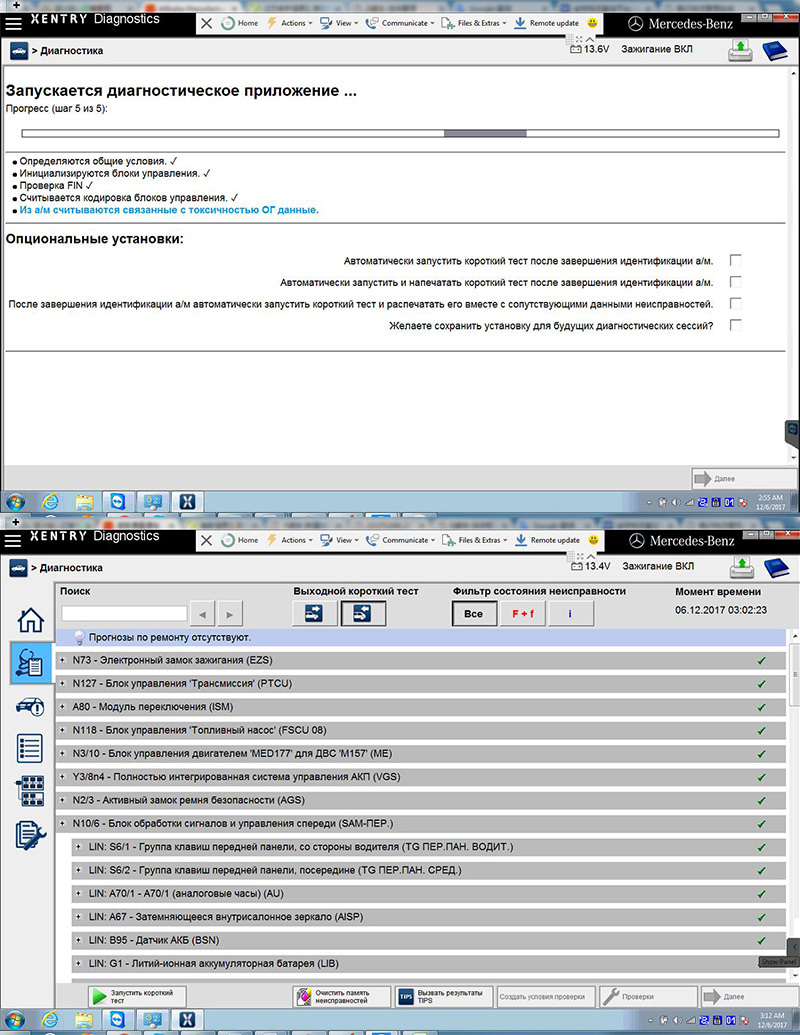Click smiley feedback icon, startup progress window toolbar

click(x=593, y=23)
